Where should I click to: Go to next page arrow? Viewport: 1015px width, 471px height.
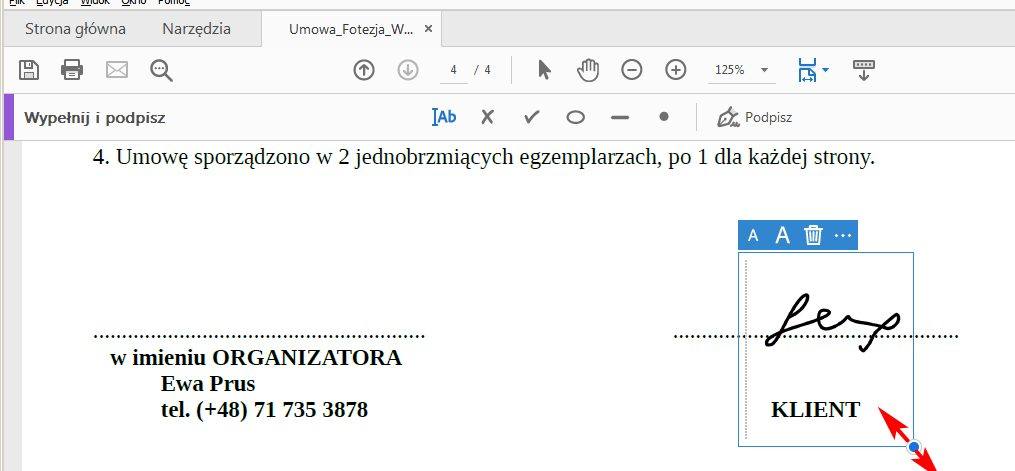coord(407,70)
